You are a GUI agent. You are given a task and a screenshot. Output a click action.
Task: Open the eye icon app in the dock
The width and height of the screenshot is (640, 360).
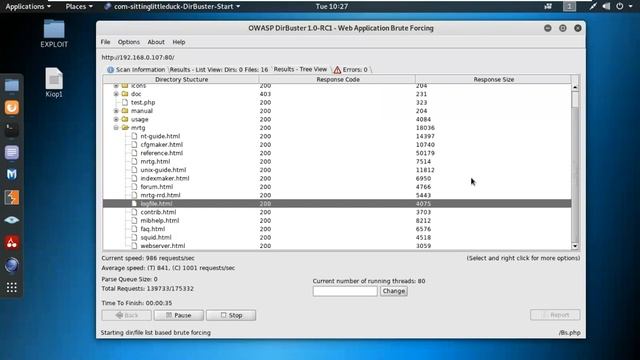point(11,220)
